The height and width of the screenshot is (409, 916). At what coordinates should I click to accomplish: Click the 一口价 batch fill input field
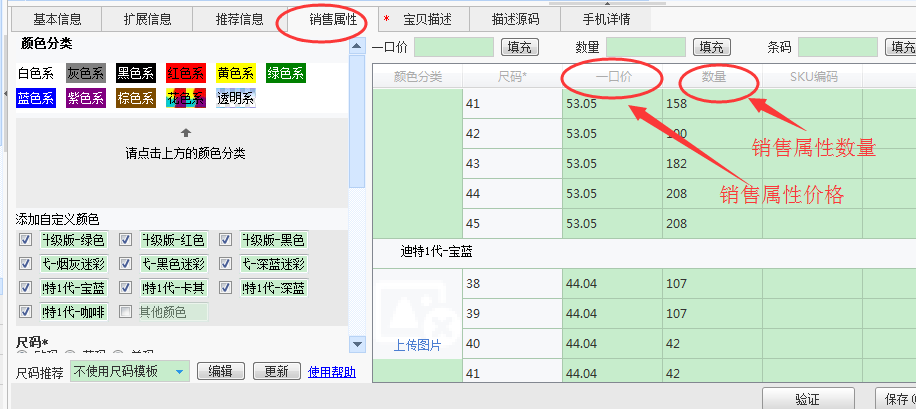click(x=454, y=46)
